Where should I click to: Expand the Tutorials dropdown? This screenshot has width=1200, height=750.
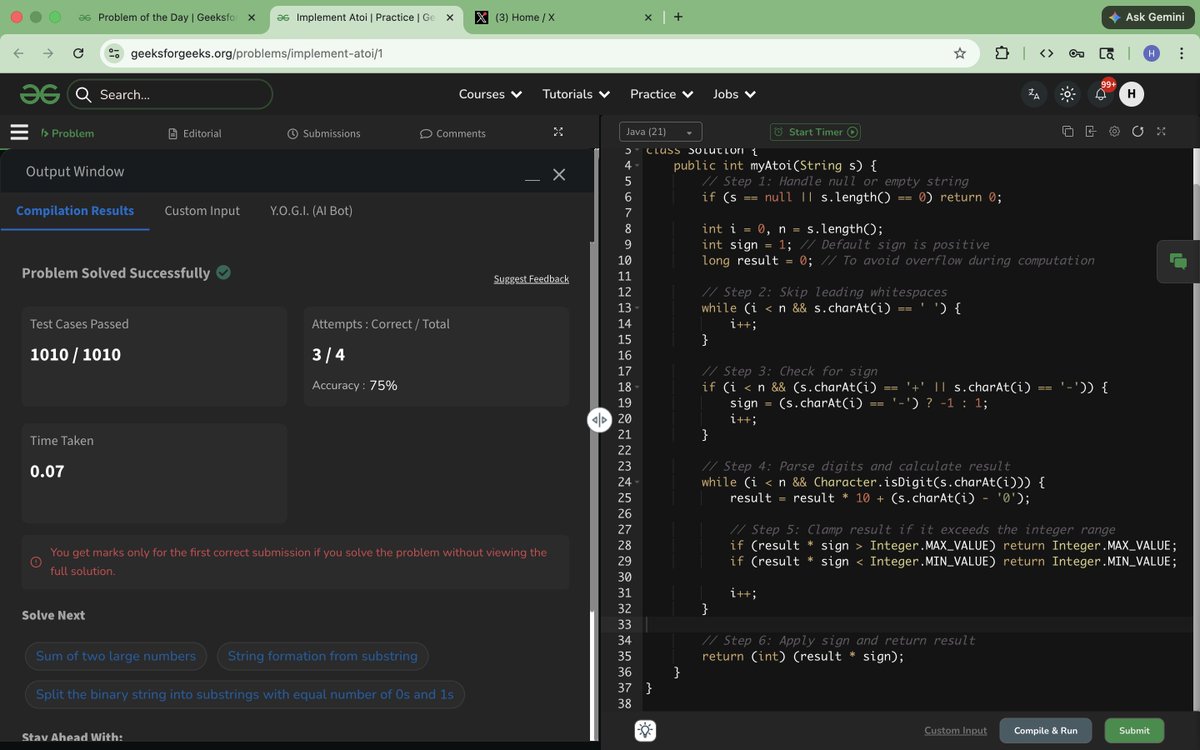click(576, 94)
